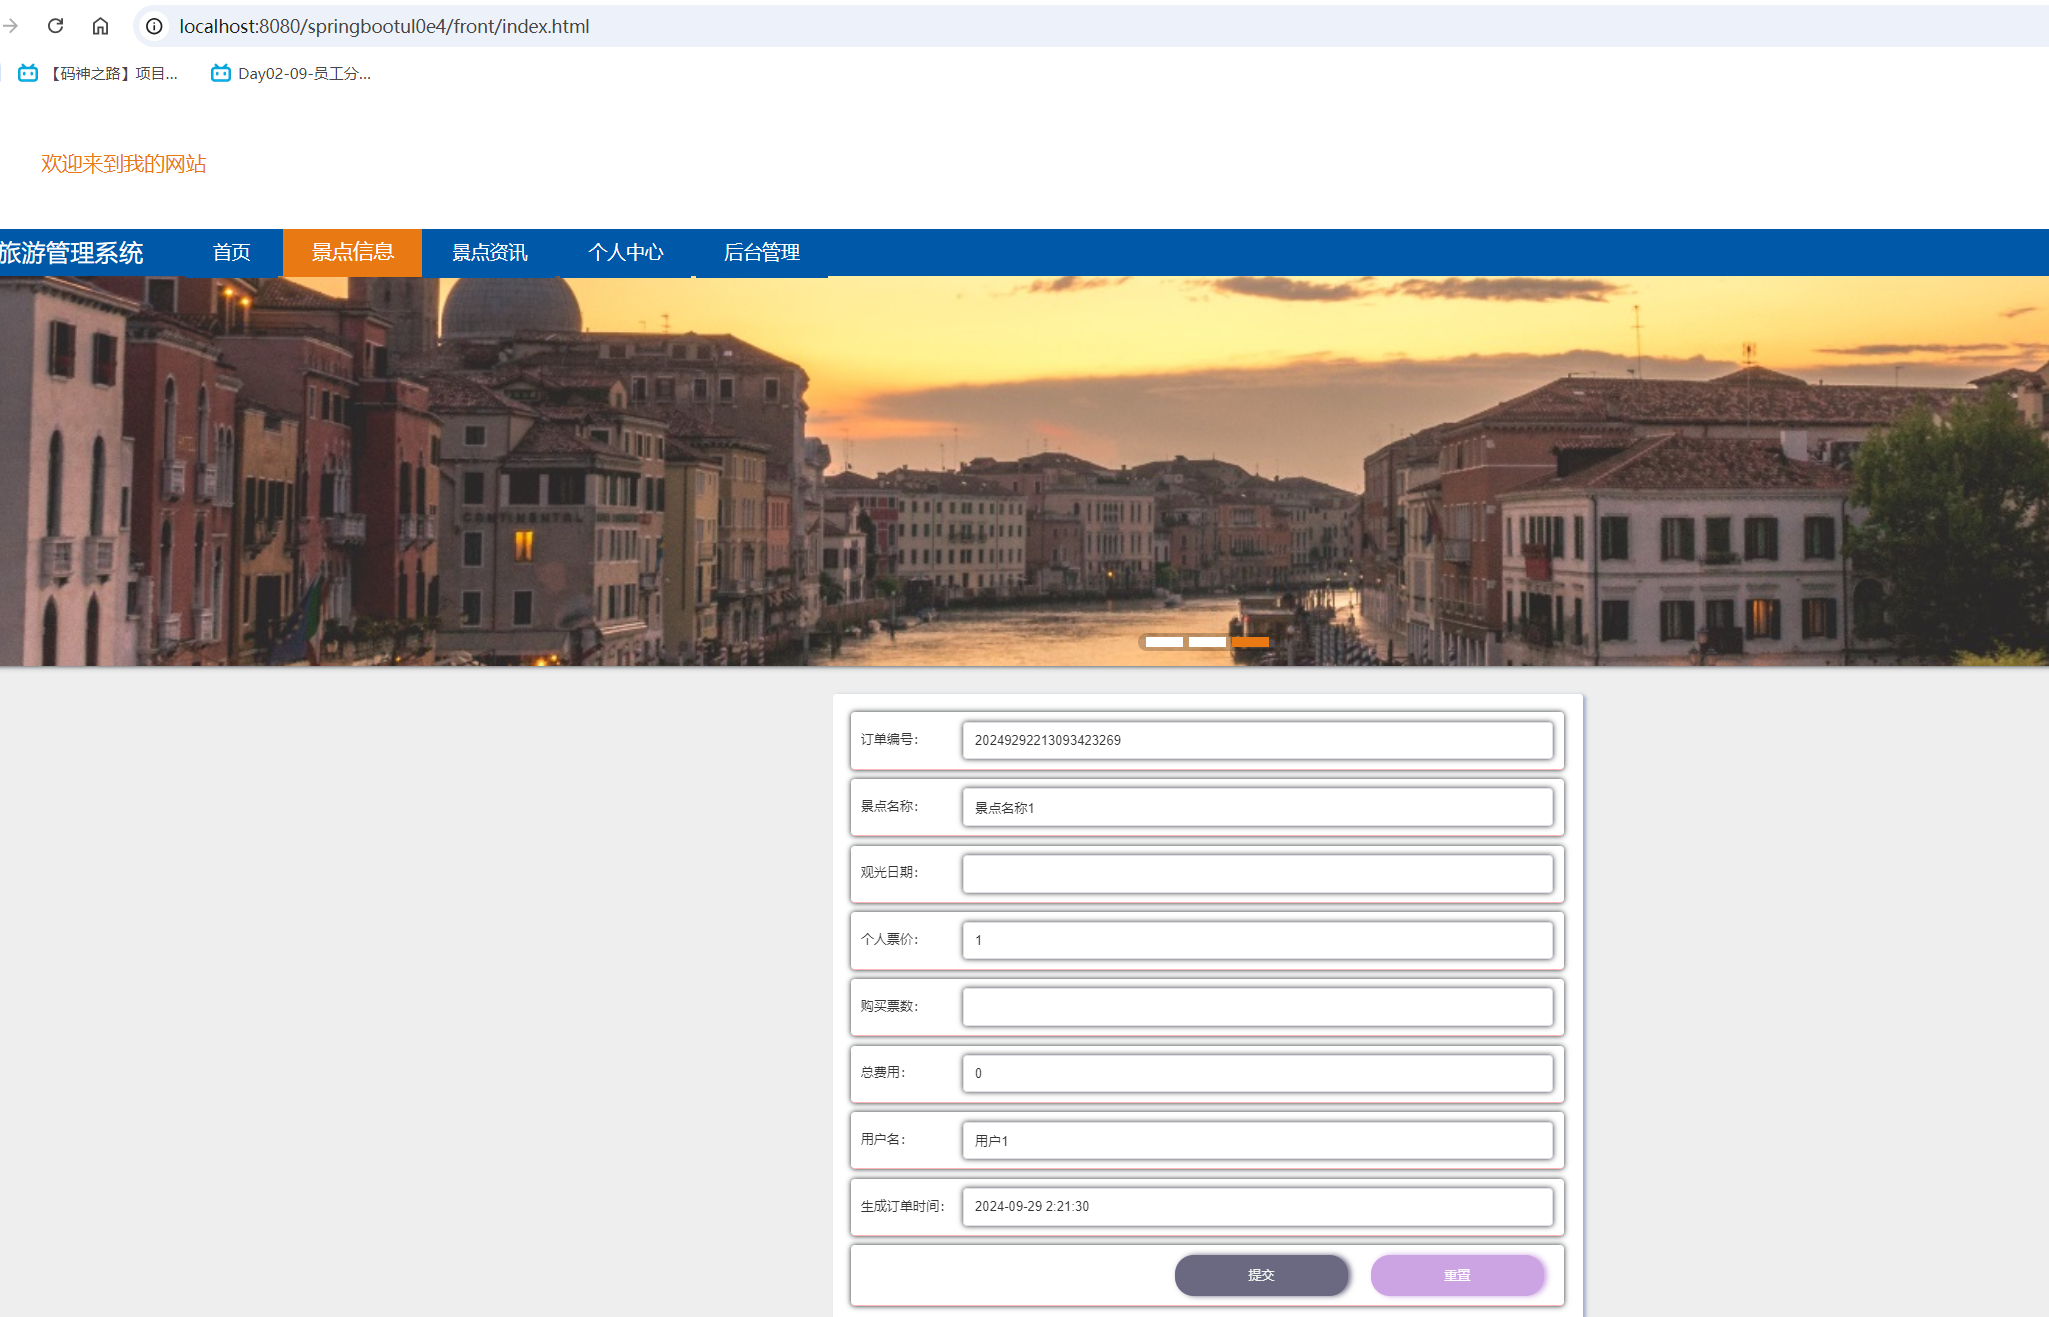The height and width of the screenshot is (1317, 2049).
Task: Click the browser home icon
Action: [100, 26]
